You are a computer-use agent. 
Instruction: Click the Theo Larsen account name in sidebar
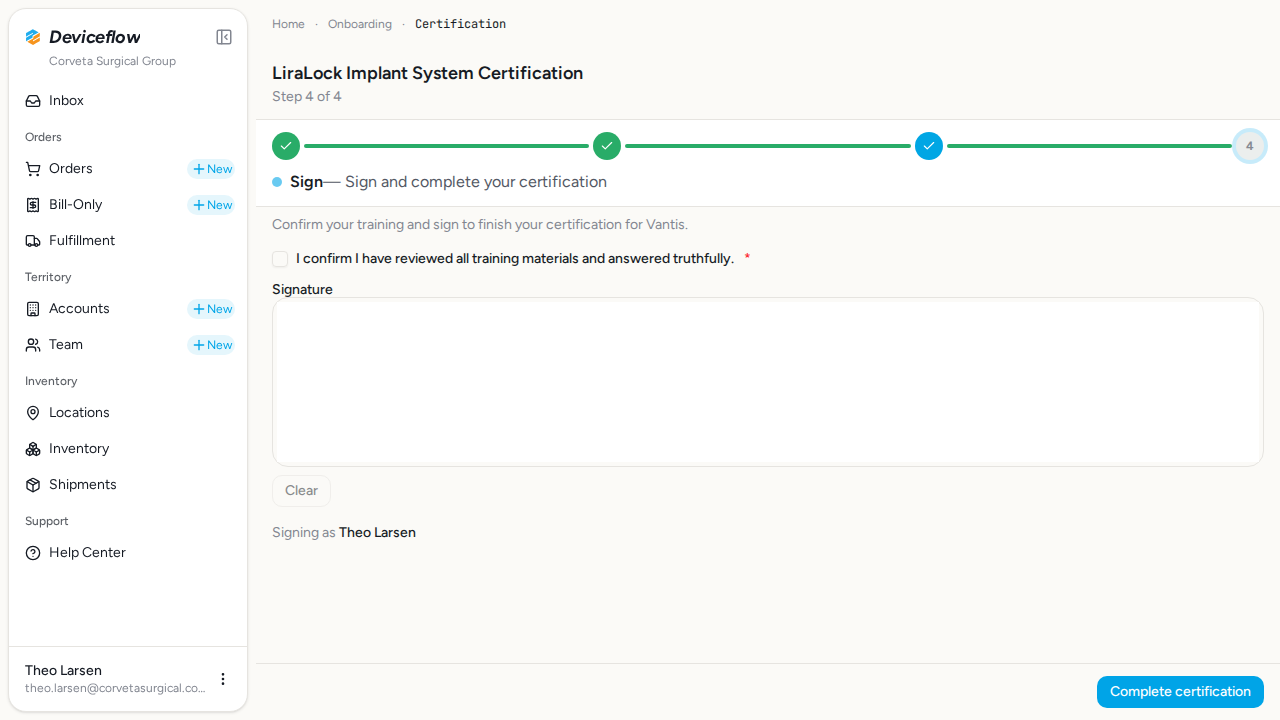point(63,670)
